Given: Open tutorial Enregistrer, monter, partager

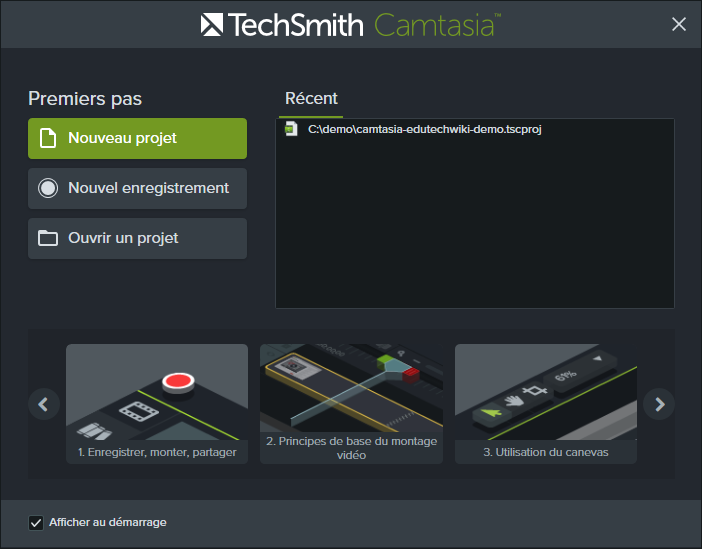Looking at the screenshot, I should [157, 404].
